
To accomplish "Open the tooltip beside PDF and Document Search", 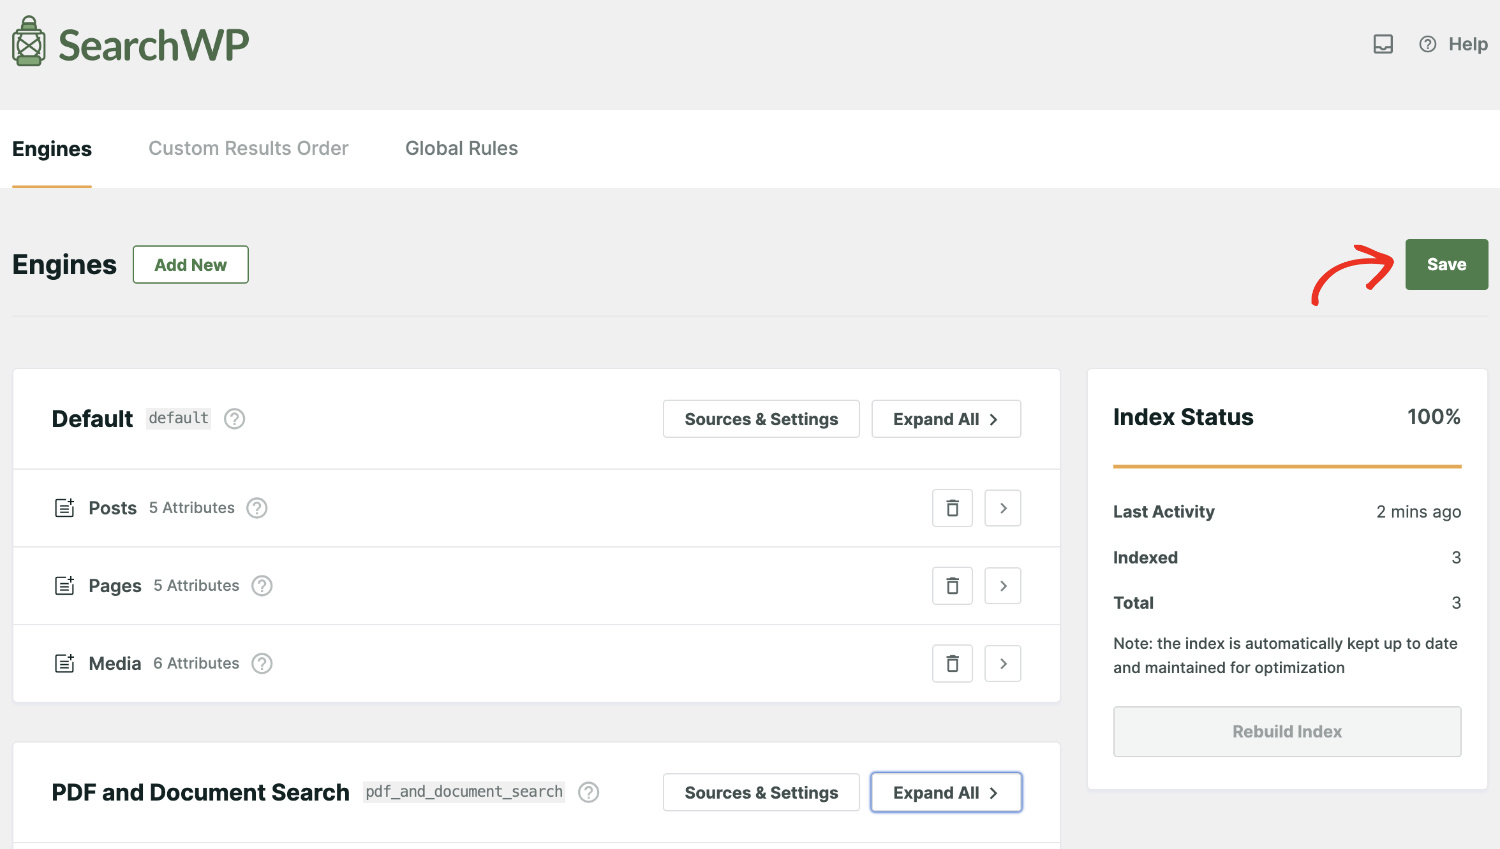I will click(x=589, y=792).
